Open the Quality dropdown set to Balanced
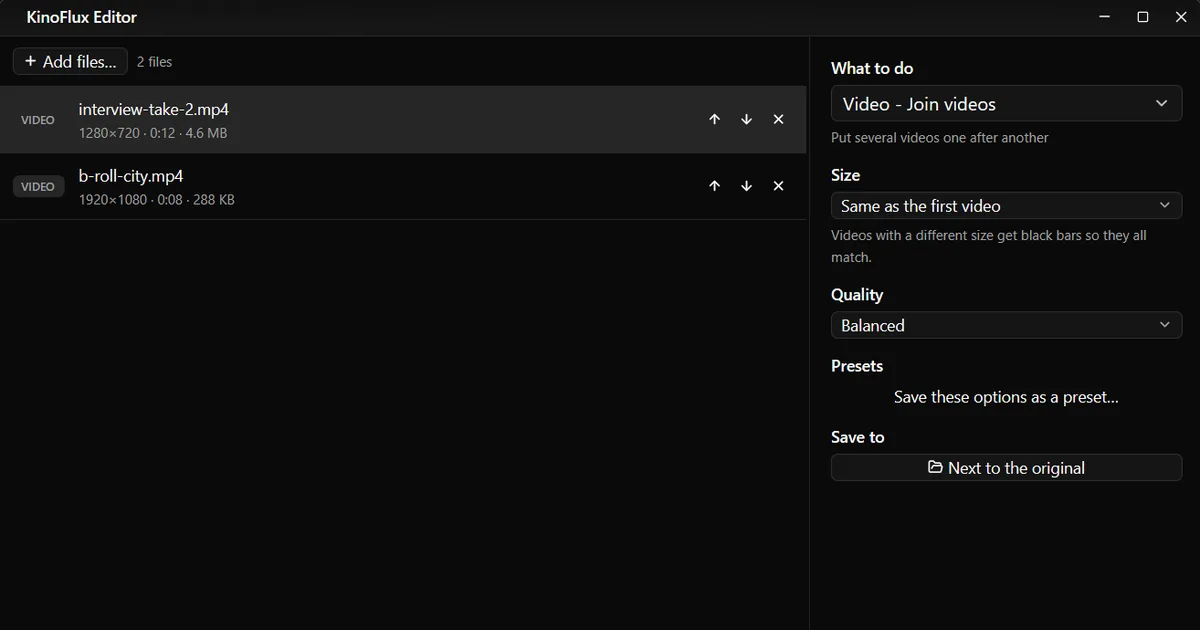The width and height of the screenshot is (1200, 630). tap(1006, 325)
